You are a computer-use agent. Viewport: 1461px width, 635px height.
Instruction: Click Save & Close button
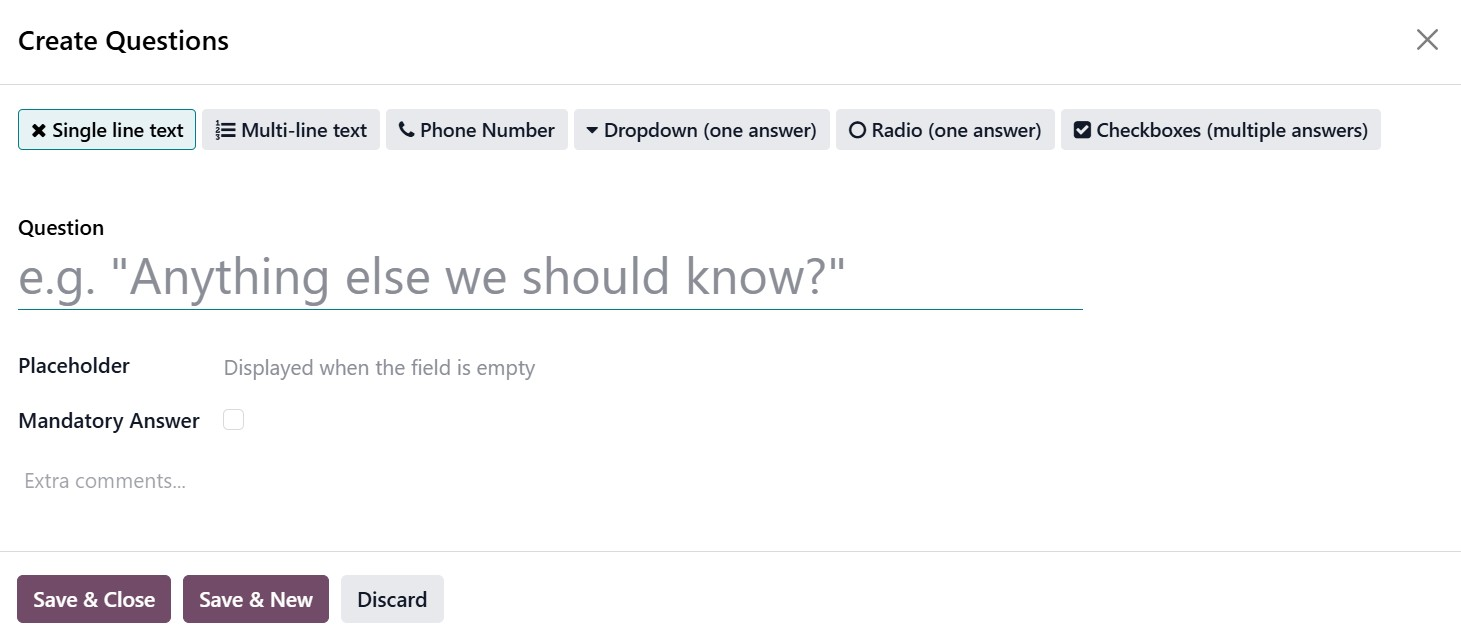click(94, 599)
